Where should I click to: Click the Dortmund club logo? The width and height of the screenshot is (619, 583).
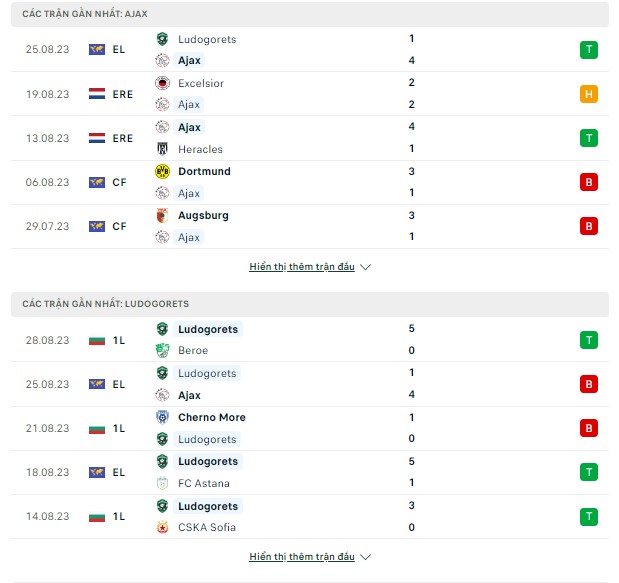(x=163, y=172)
